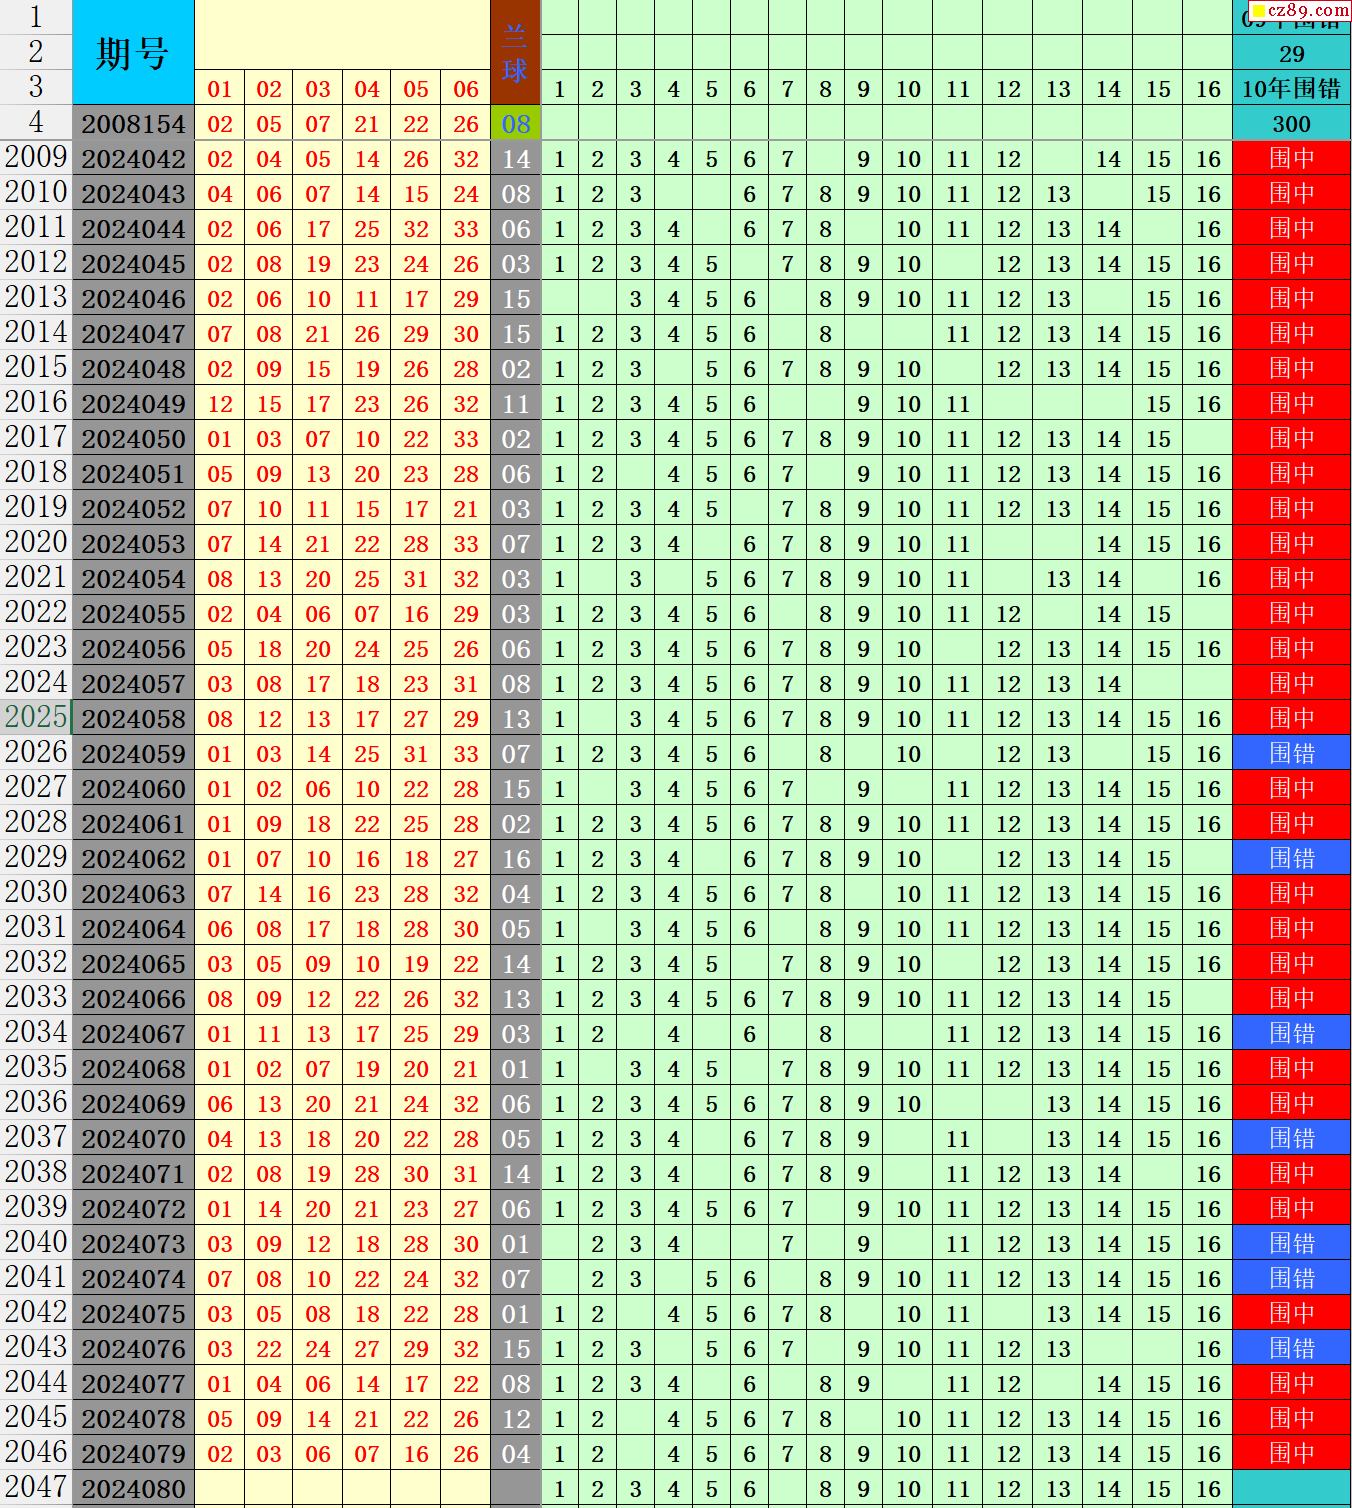Select the 围错 result for issue 2024076
Image resolution: width=1352 pixels, height=1508 pixels.
click(1291, 1348)
